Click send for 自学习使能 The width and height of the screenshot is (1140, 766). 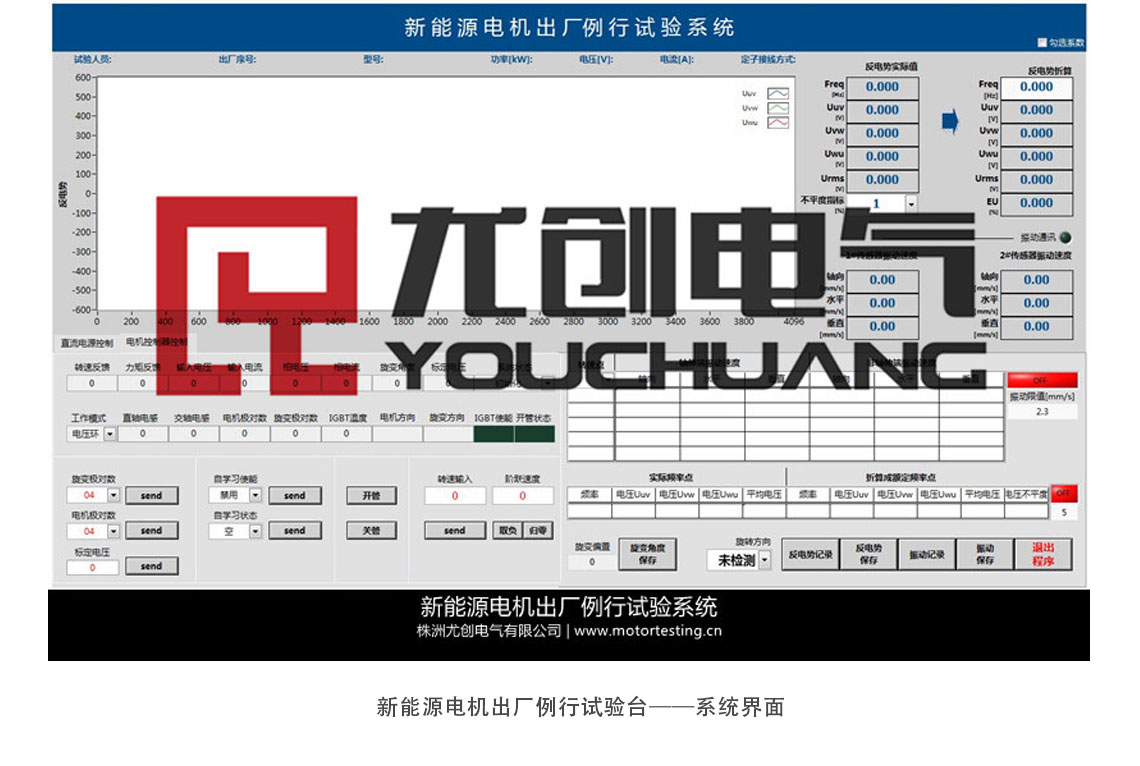pos(294,496)
